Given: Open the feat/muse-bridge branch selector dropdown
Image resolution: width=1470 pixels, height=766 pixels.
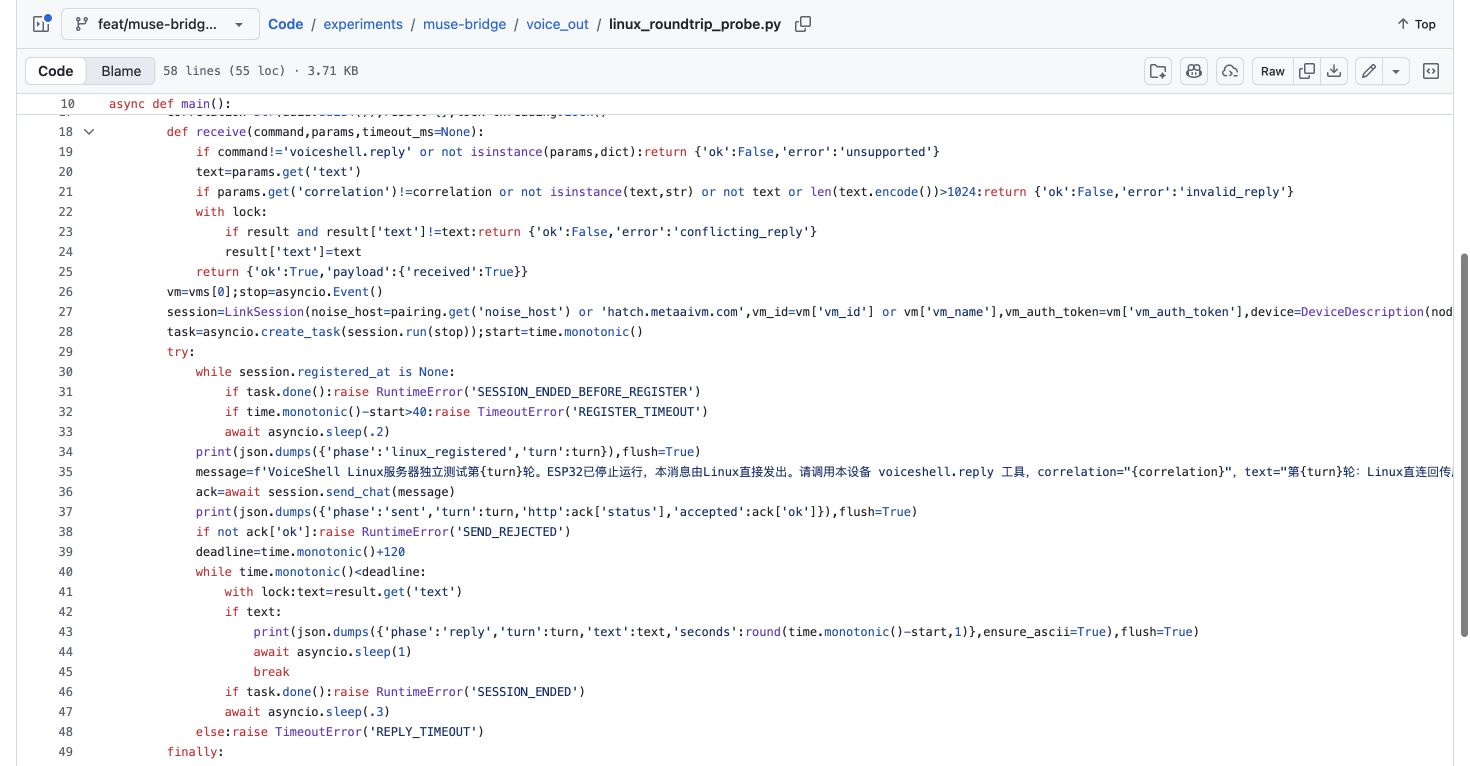Looking at the screenshot, I should [158, 24].
